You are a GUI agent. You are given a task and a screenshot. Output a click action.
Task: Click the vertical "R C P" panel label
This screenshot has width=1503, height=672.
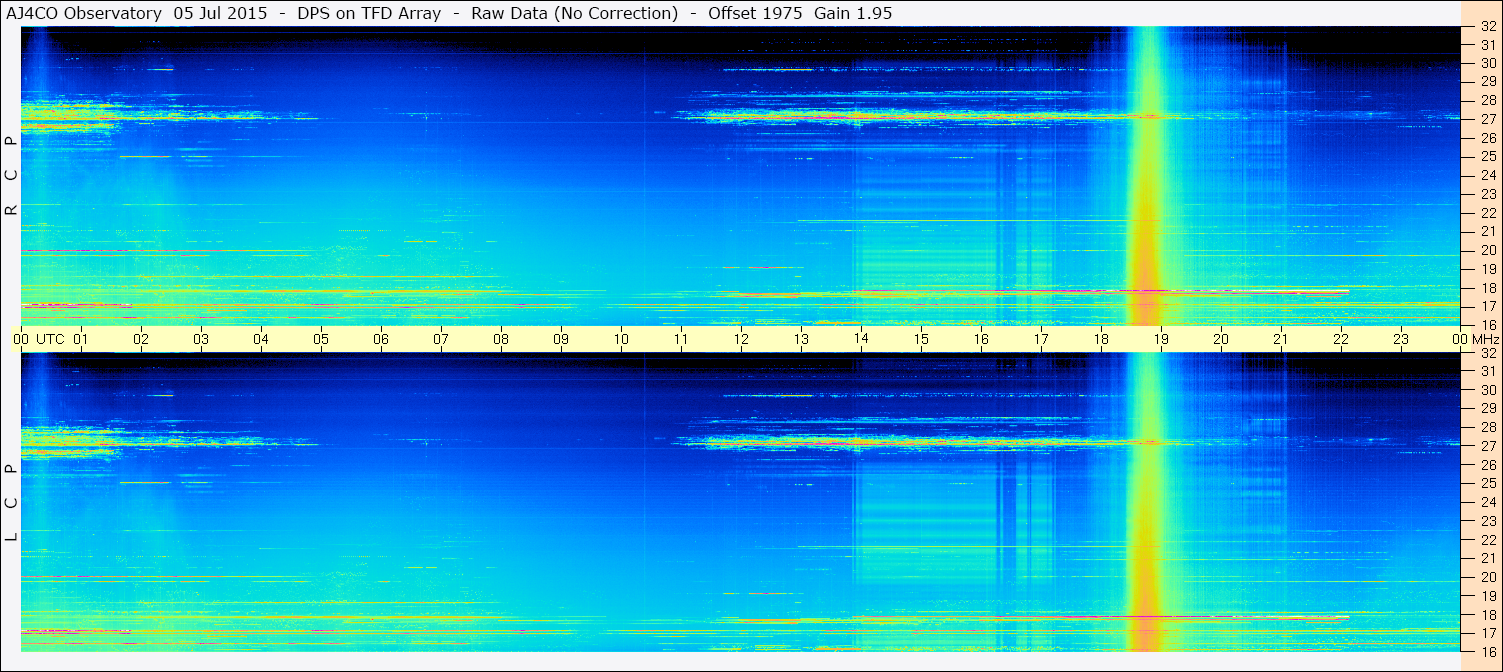tap(11, 176)
